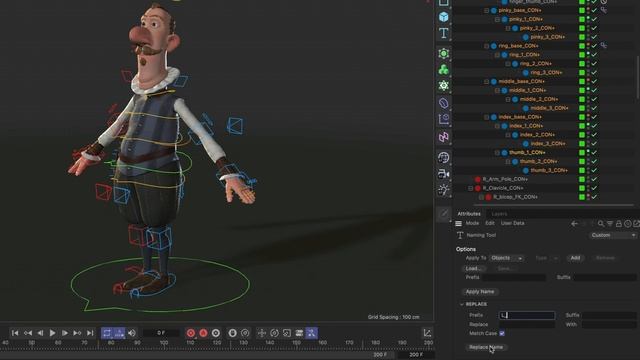Image resolution: width=640 pixels, height=360 pixels.
Task: Open the Custom preset dropdown
Action: [613, 236]
